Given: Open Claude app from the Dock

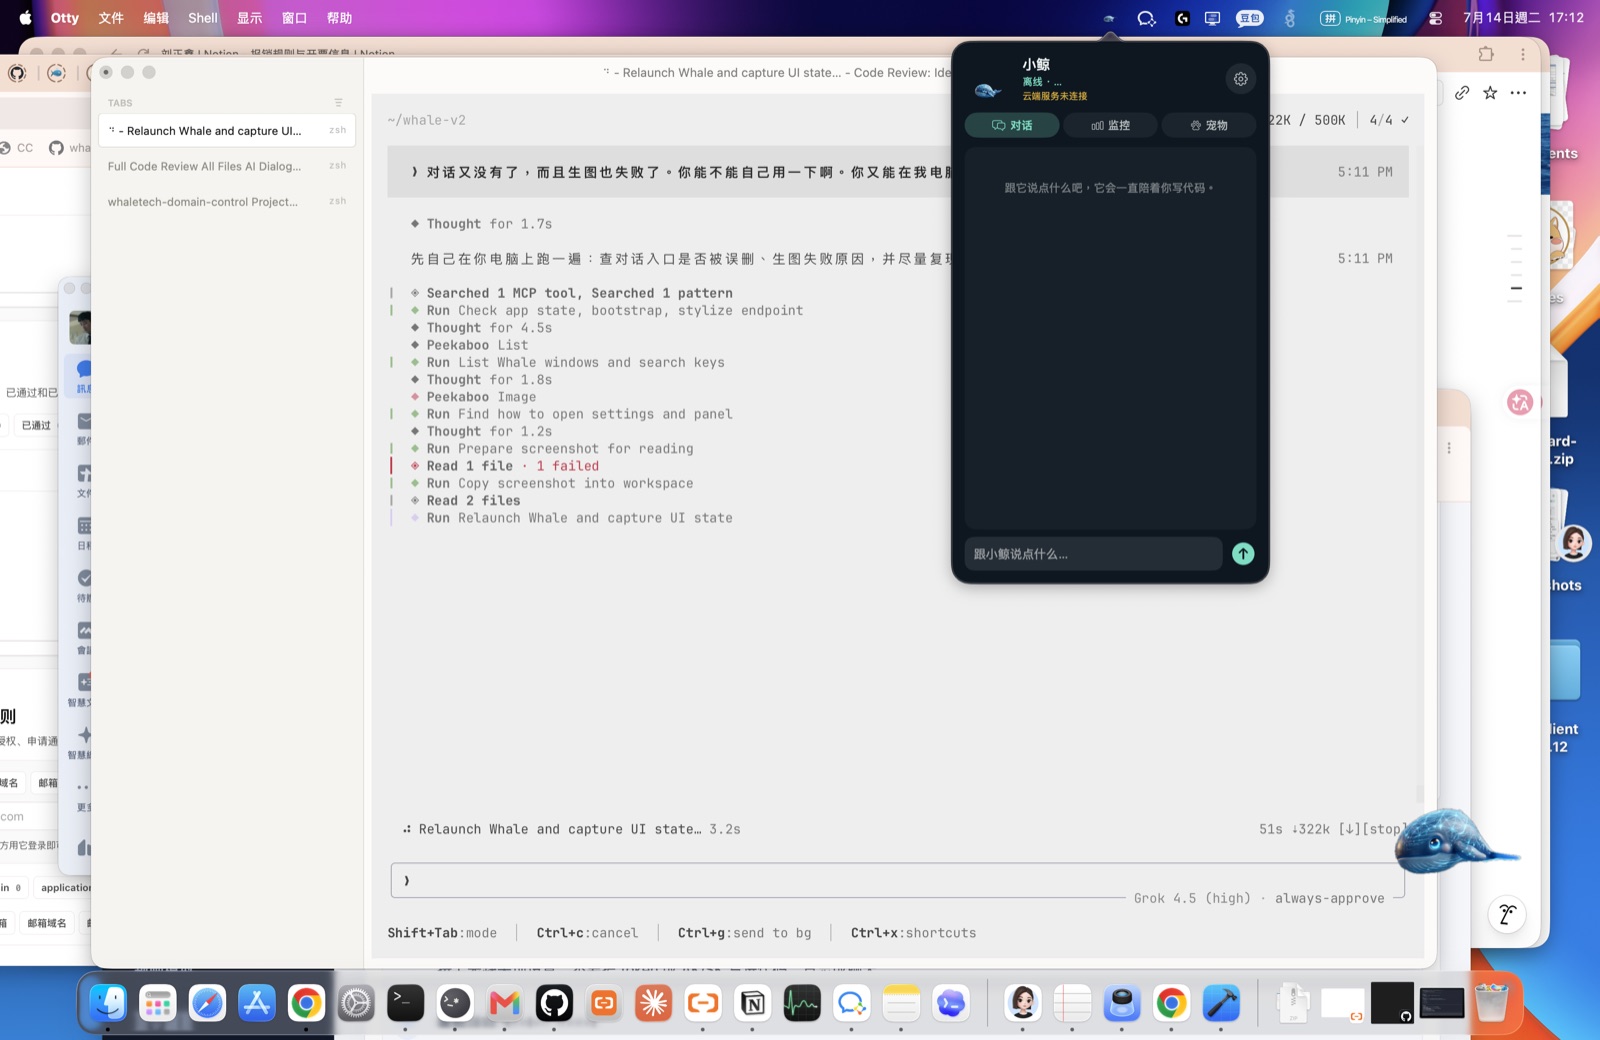Looking at the screenshot, I should (x=653, y=1003).
